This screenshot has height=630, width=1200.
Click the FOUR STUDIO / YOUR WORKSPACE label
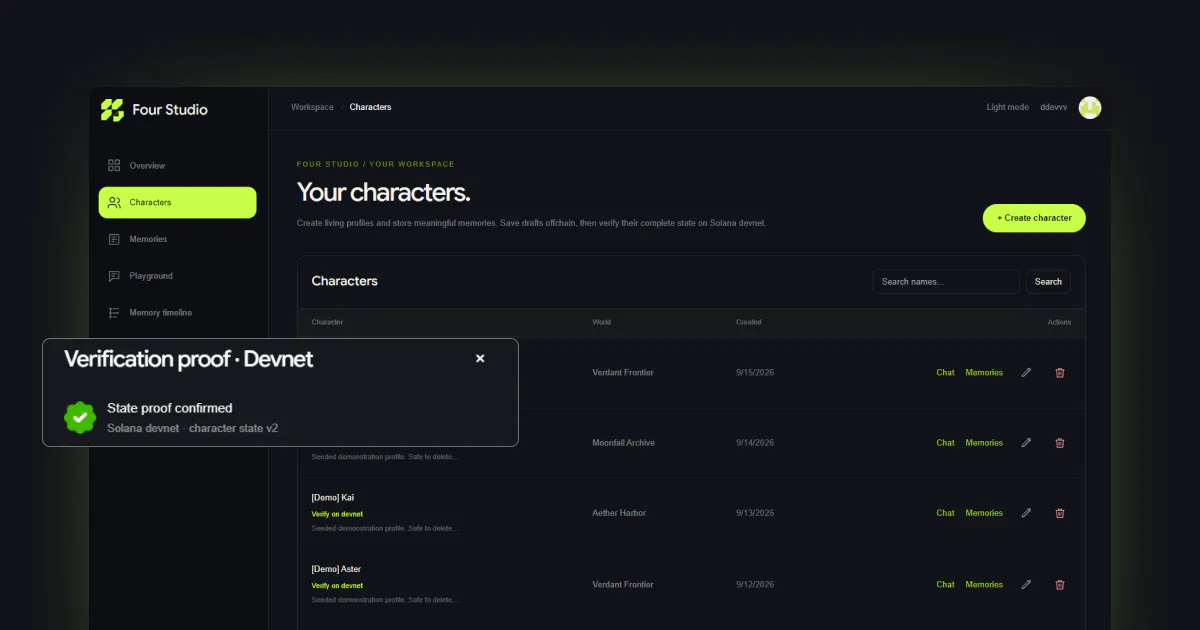click(x=375, y=164)
